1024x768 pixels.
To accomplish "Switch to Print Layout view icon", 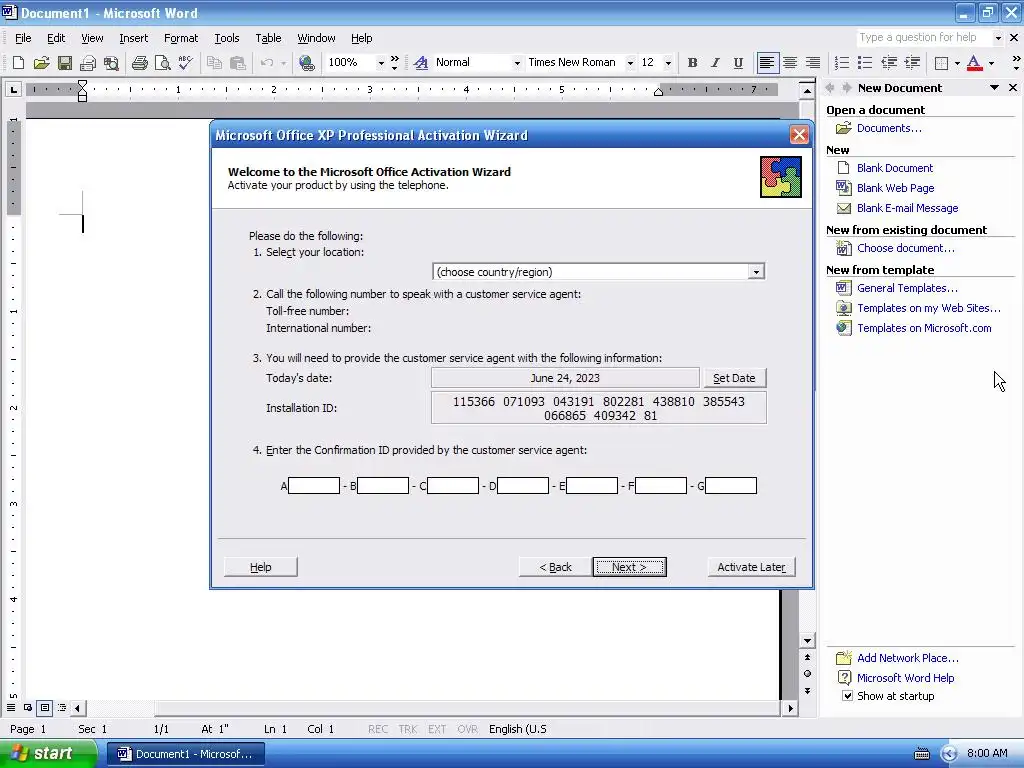I will [x=44, y=707].
